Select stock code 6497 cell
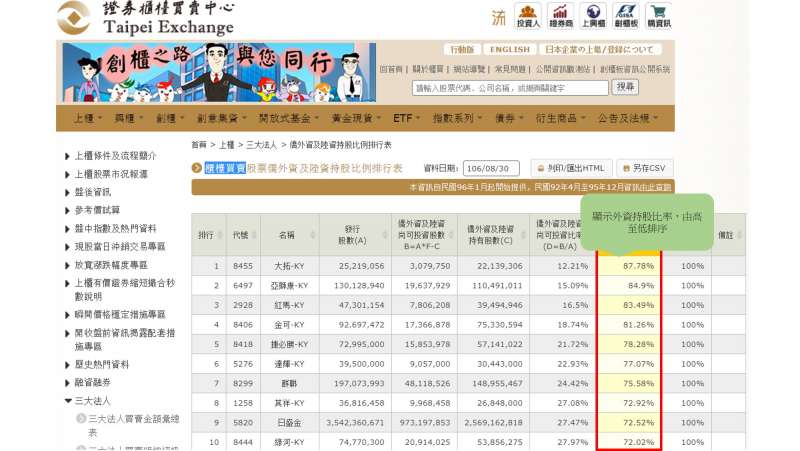The height and width of the screenshot is (451, 800). pyautogui.click(x=243, y=286)
